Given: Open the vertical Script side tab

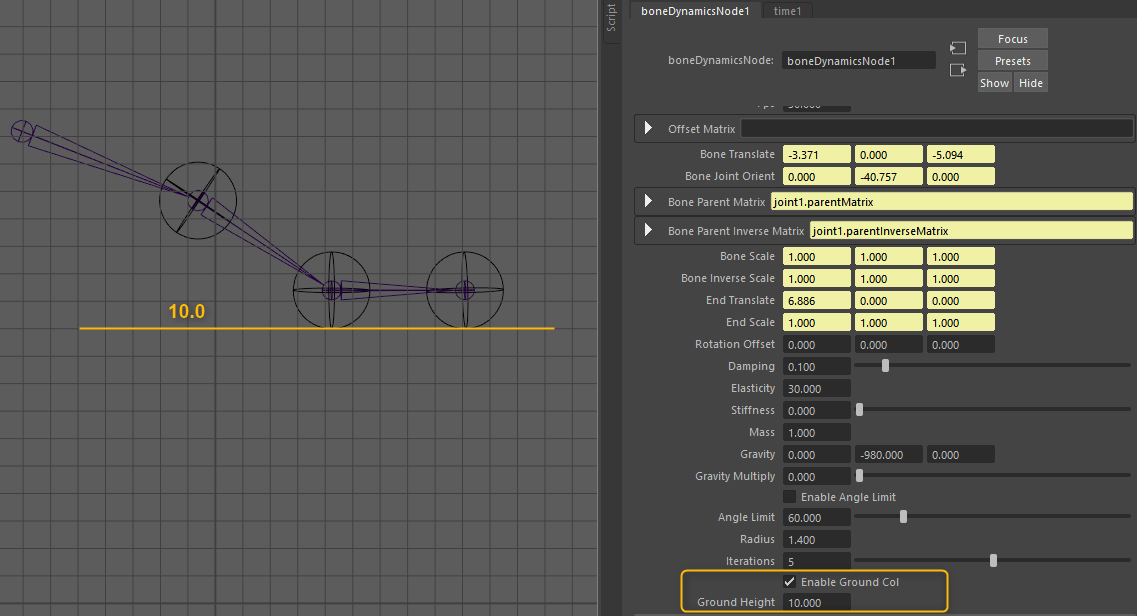Looking at the screenshot, I should pyautogui.click(x=612, y=18).
